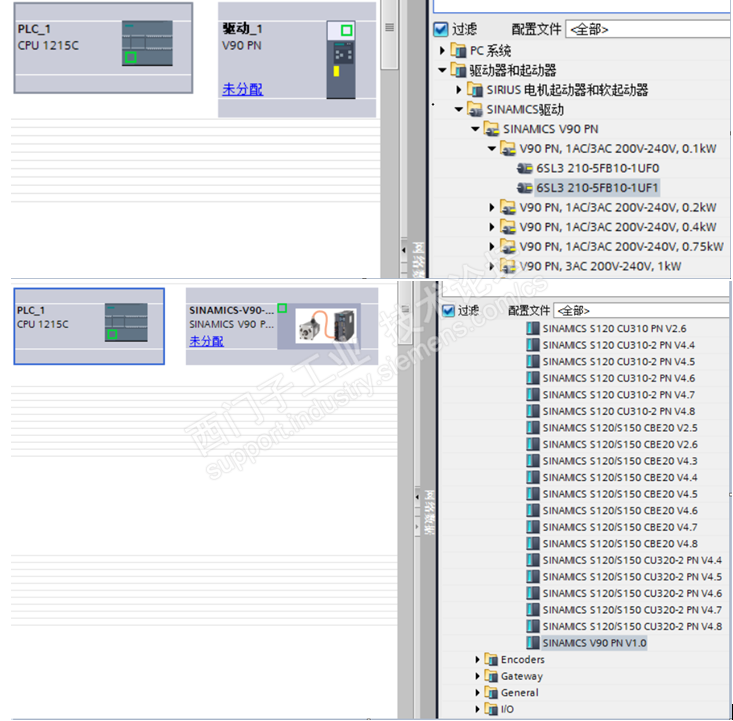Expand the PC 系统 tree node
The width and height of the screenshot is (733, 721).
[x=442, y=50]
